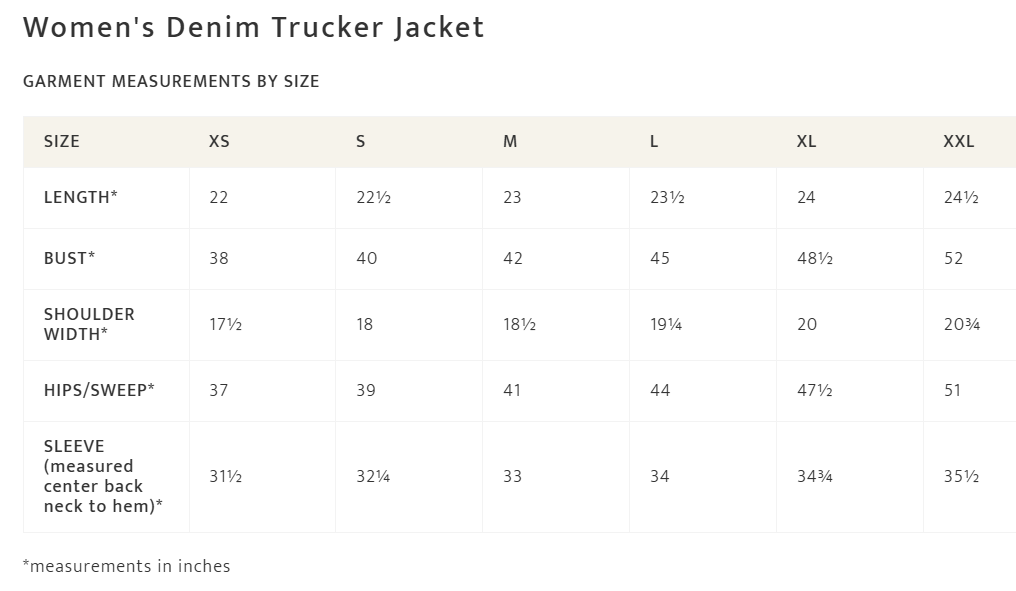Screen dimensions: 1016x591
Task: Click the Garment Measurements By Size heading
Action: click(x=171, y=82)
